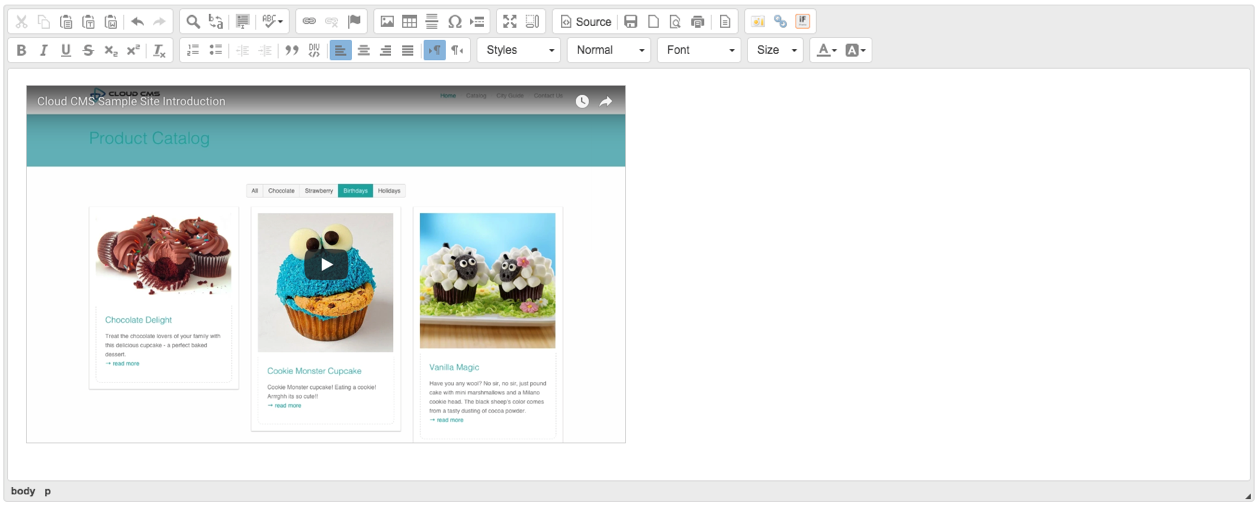Click the Source button
Image resolution: width=1258 pixels, height=507 pixels.
coord(585,21)
